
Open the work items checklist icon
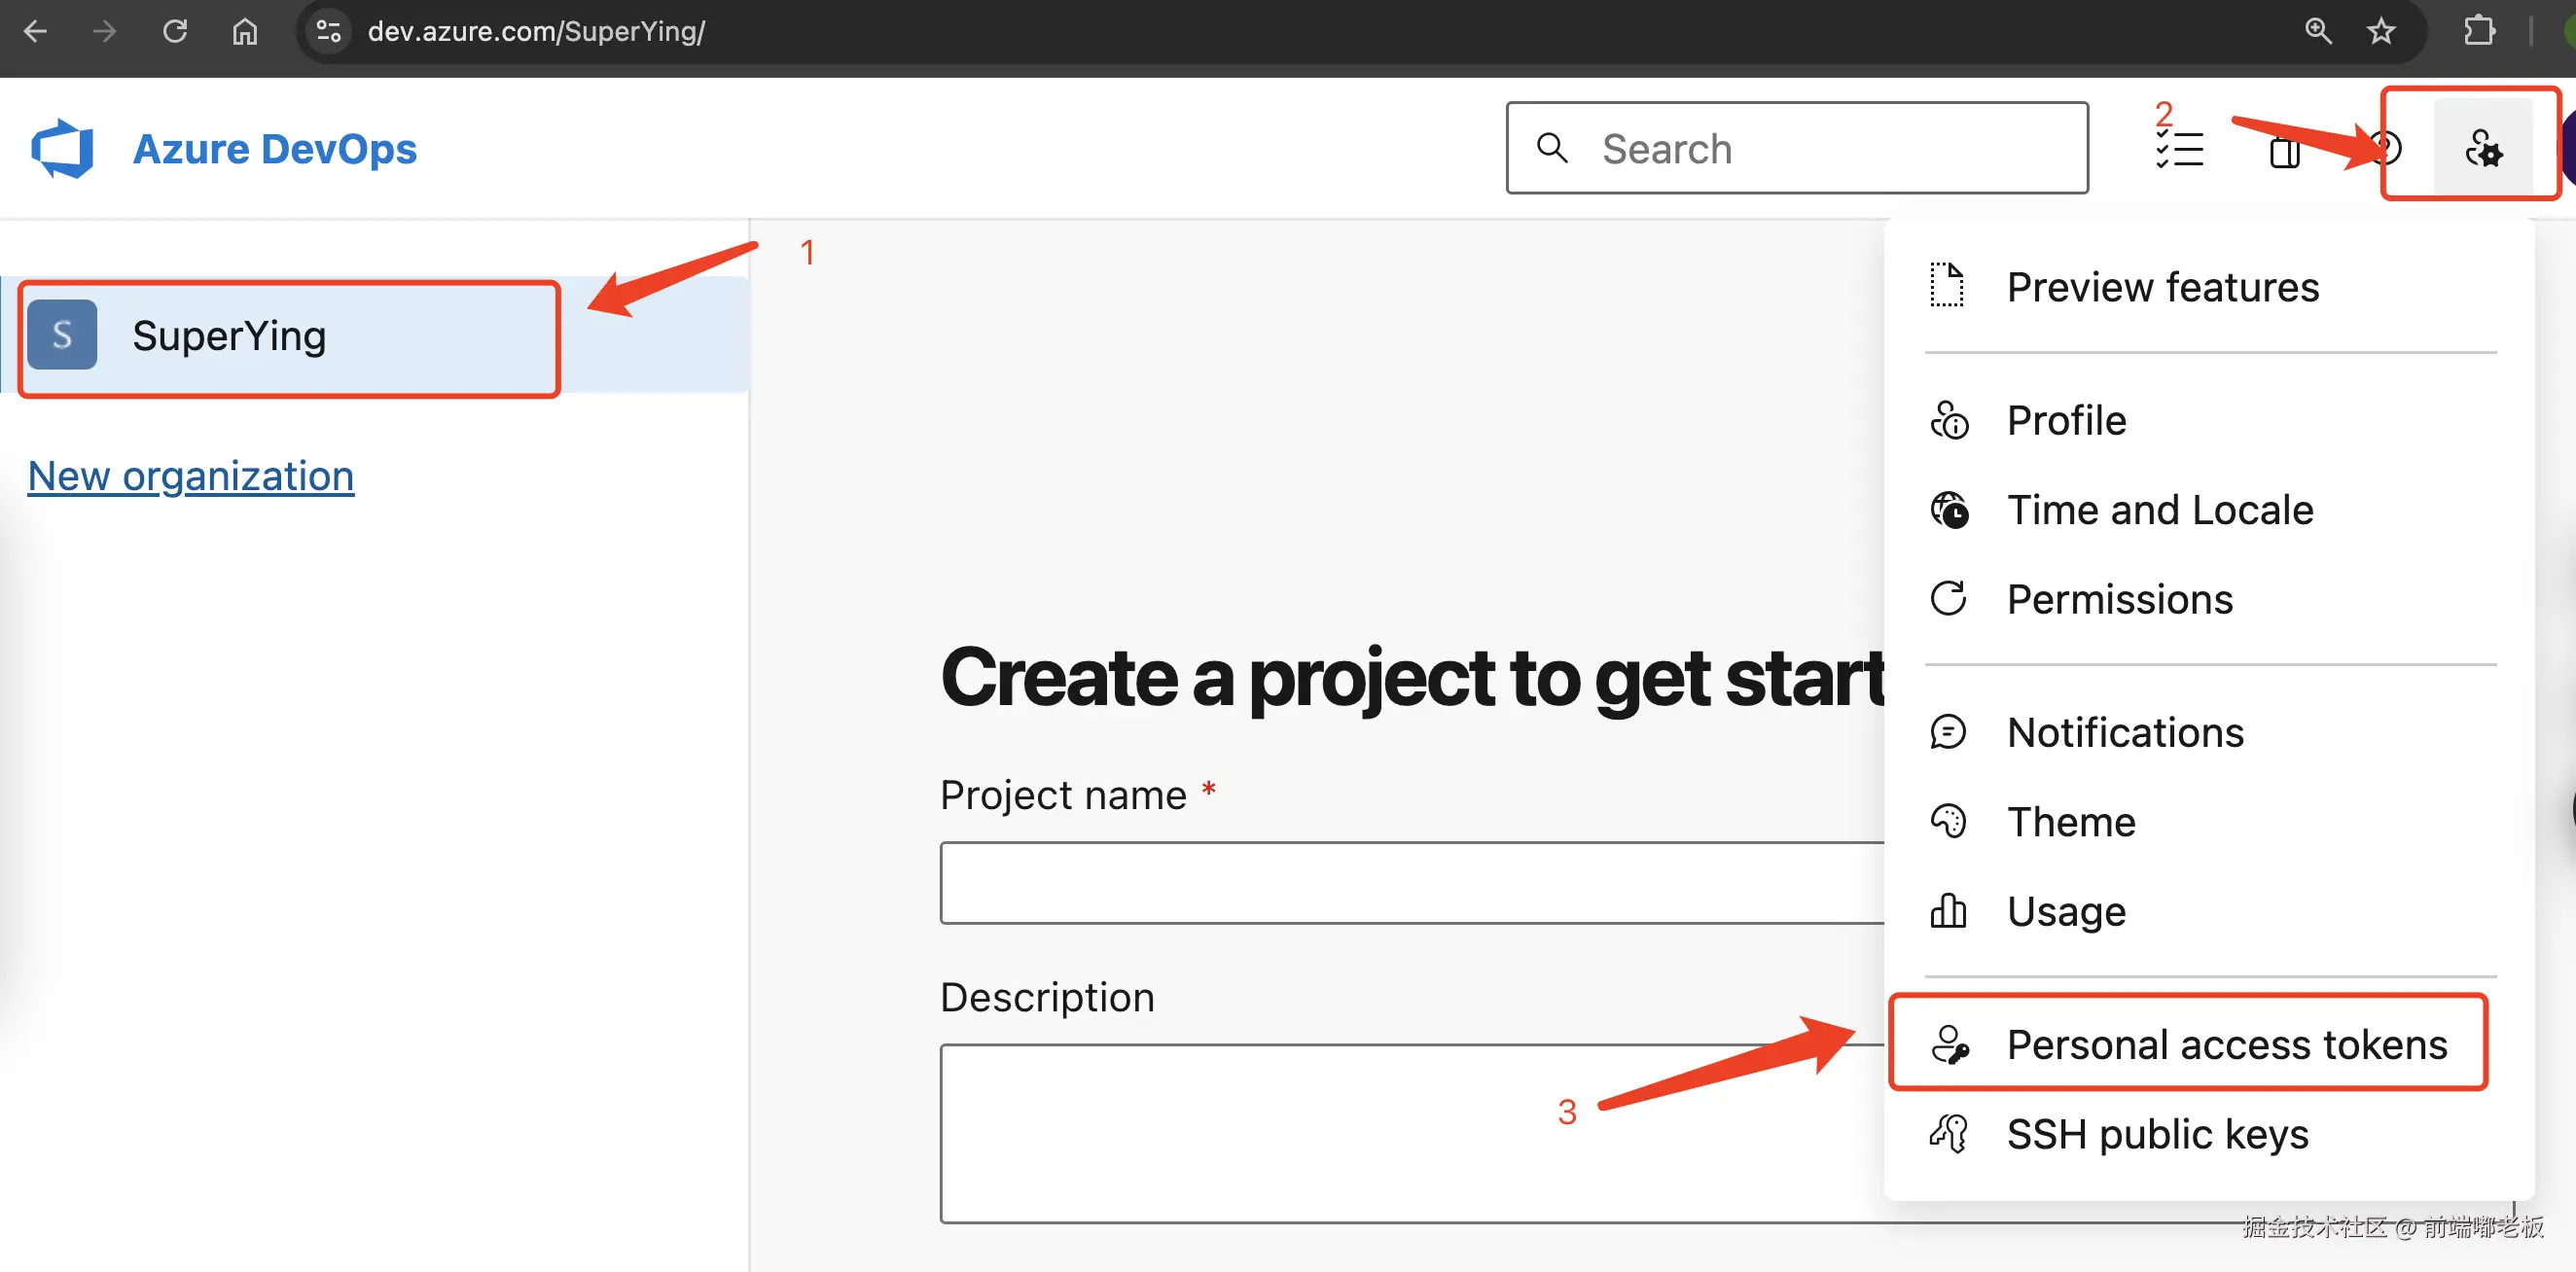(x=2180, y=150)
